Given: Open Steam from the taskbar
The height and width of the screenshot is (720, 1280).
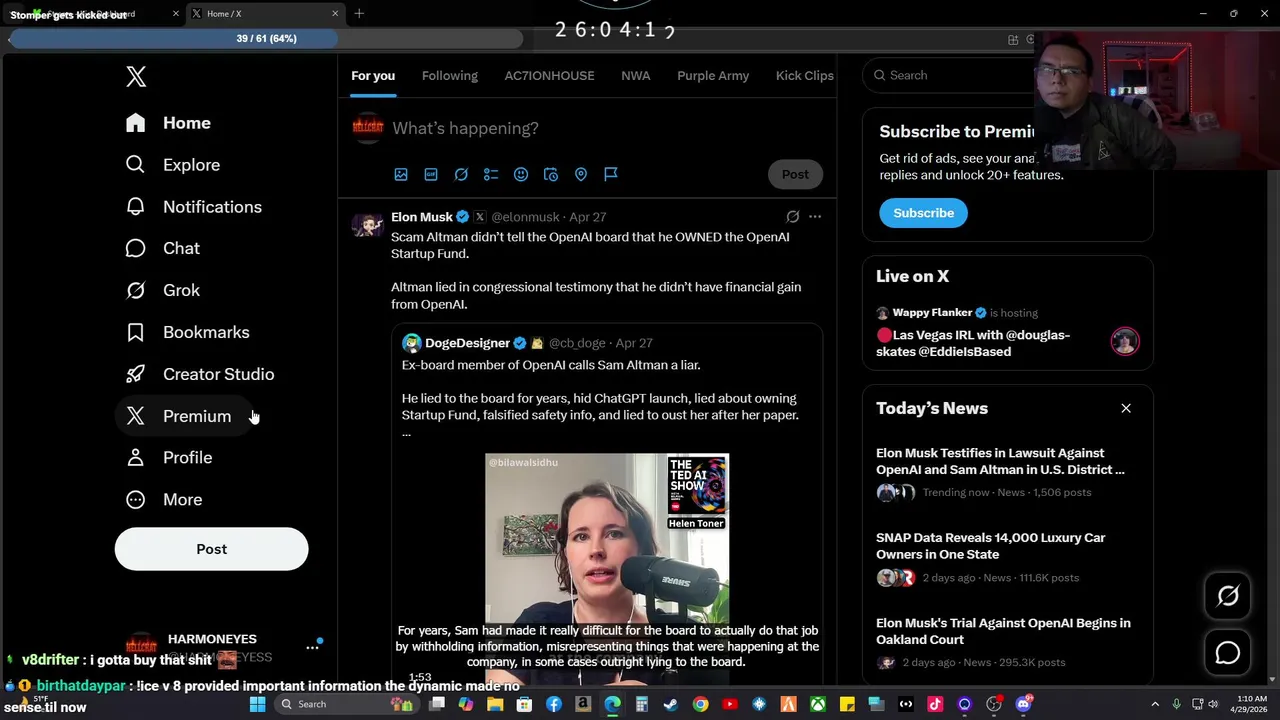Looking at the screenshot, I should (670, 704).
